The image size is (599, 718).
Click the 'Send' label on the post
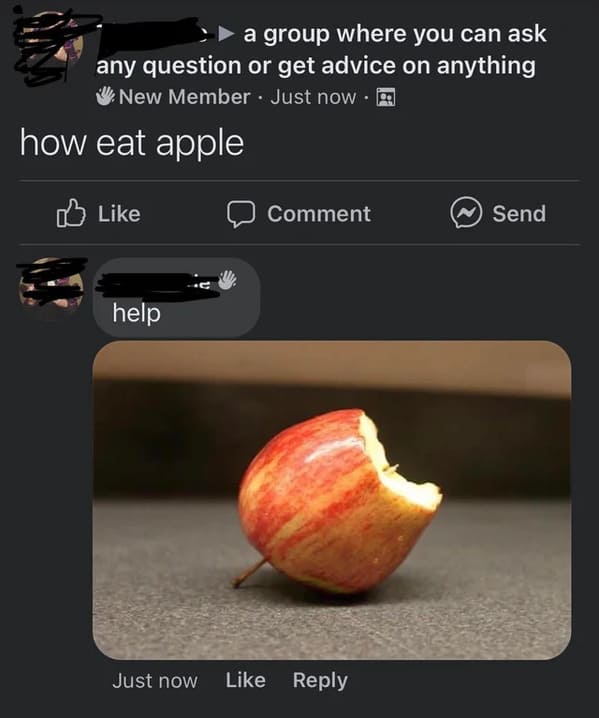click(x=519, y=214)
